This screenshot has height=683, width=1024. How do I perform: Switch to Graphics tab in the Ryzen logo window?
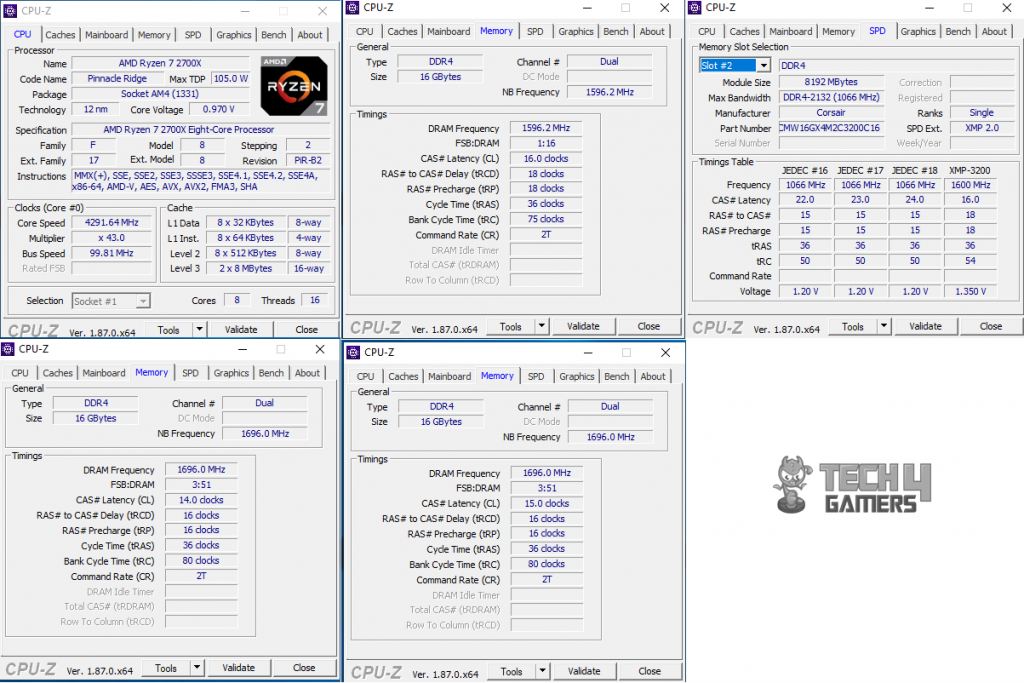(x=234, y=35)
